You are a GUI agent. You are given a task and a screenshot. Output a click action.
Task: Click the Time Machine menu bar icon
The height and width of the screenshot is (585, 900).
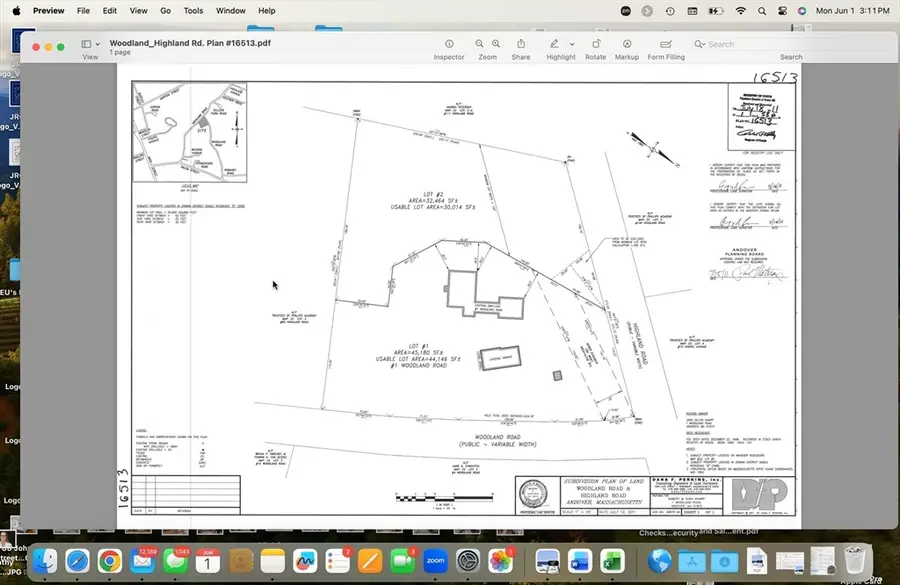pyautogui.click(x=670, y=10)
